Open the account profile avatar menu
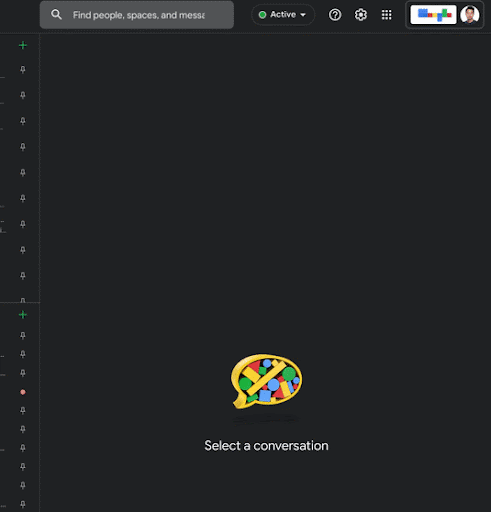Image resolution: width=491 pixels, height=512 pixels. click(470, 15)
